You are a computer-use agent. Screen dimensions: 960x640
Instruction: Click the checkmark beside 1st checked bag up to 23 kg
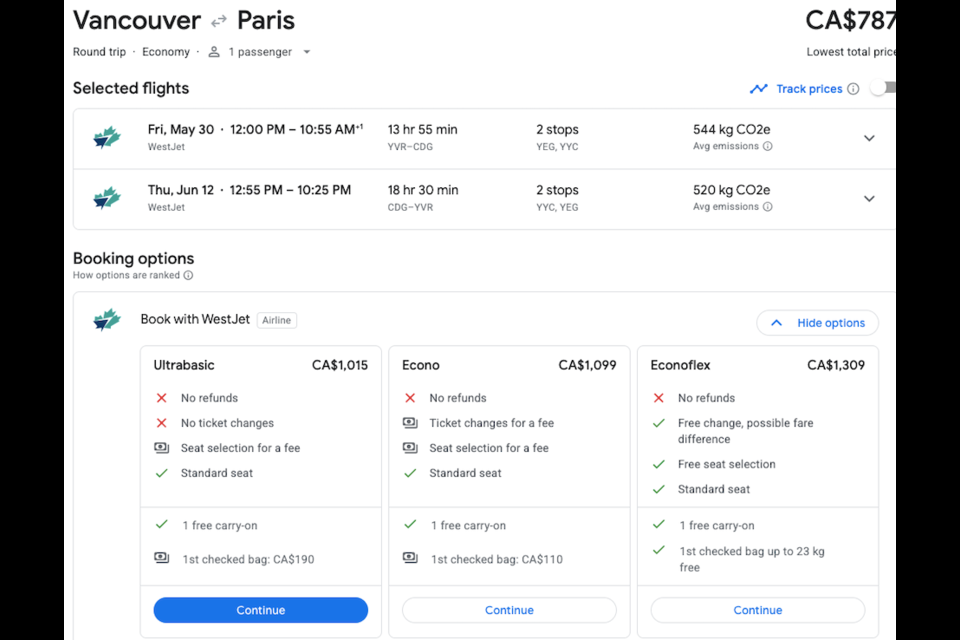click(659, 550)
